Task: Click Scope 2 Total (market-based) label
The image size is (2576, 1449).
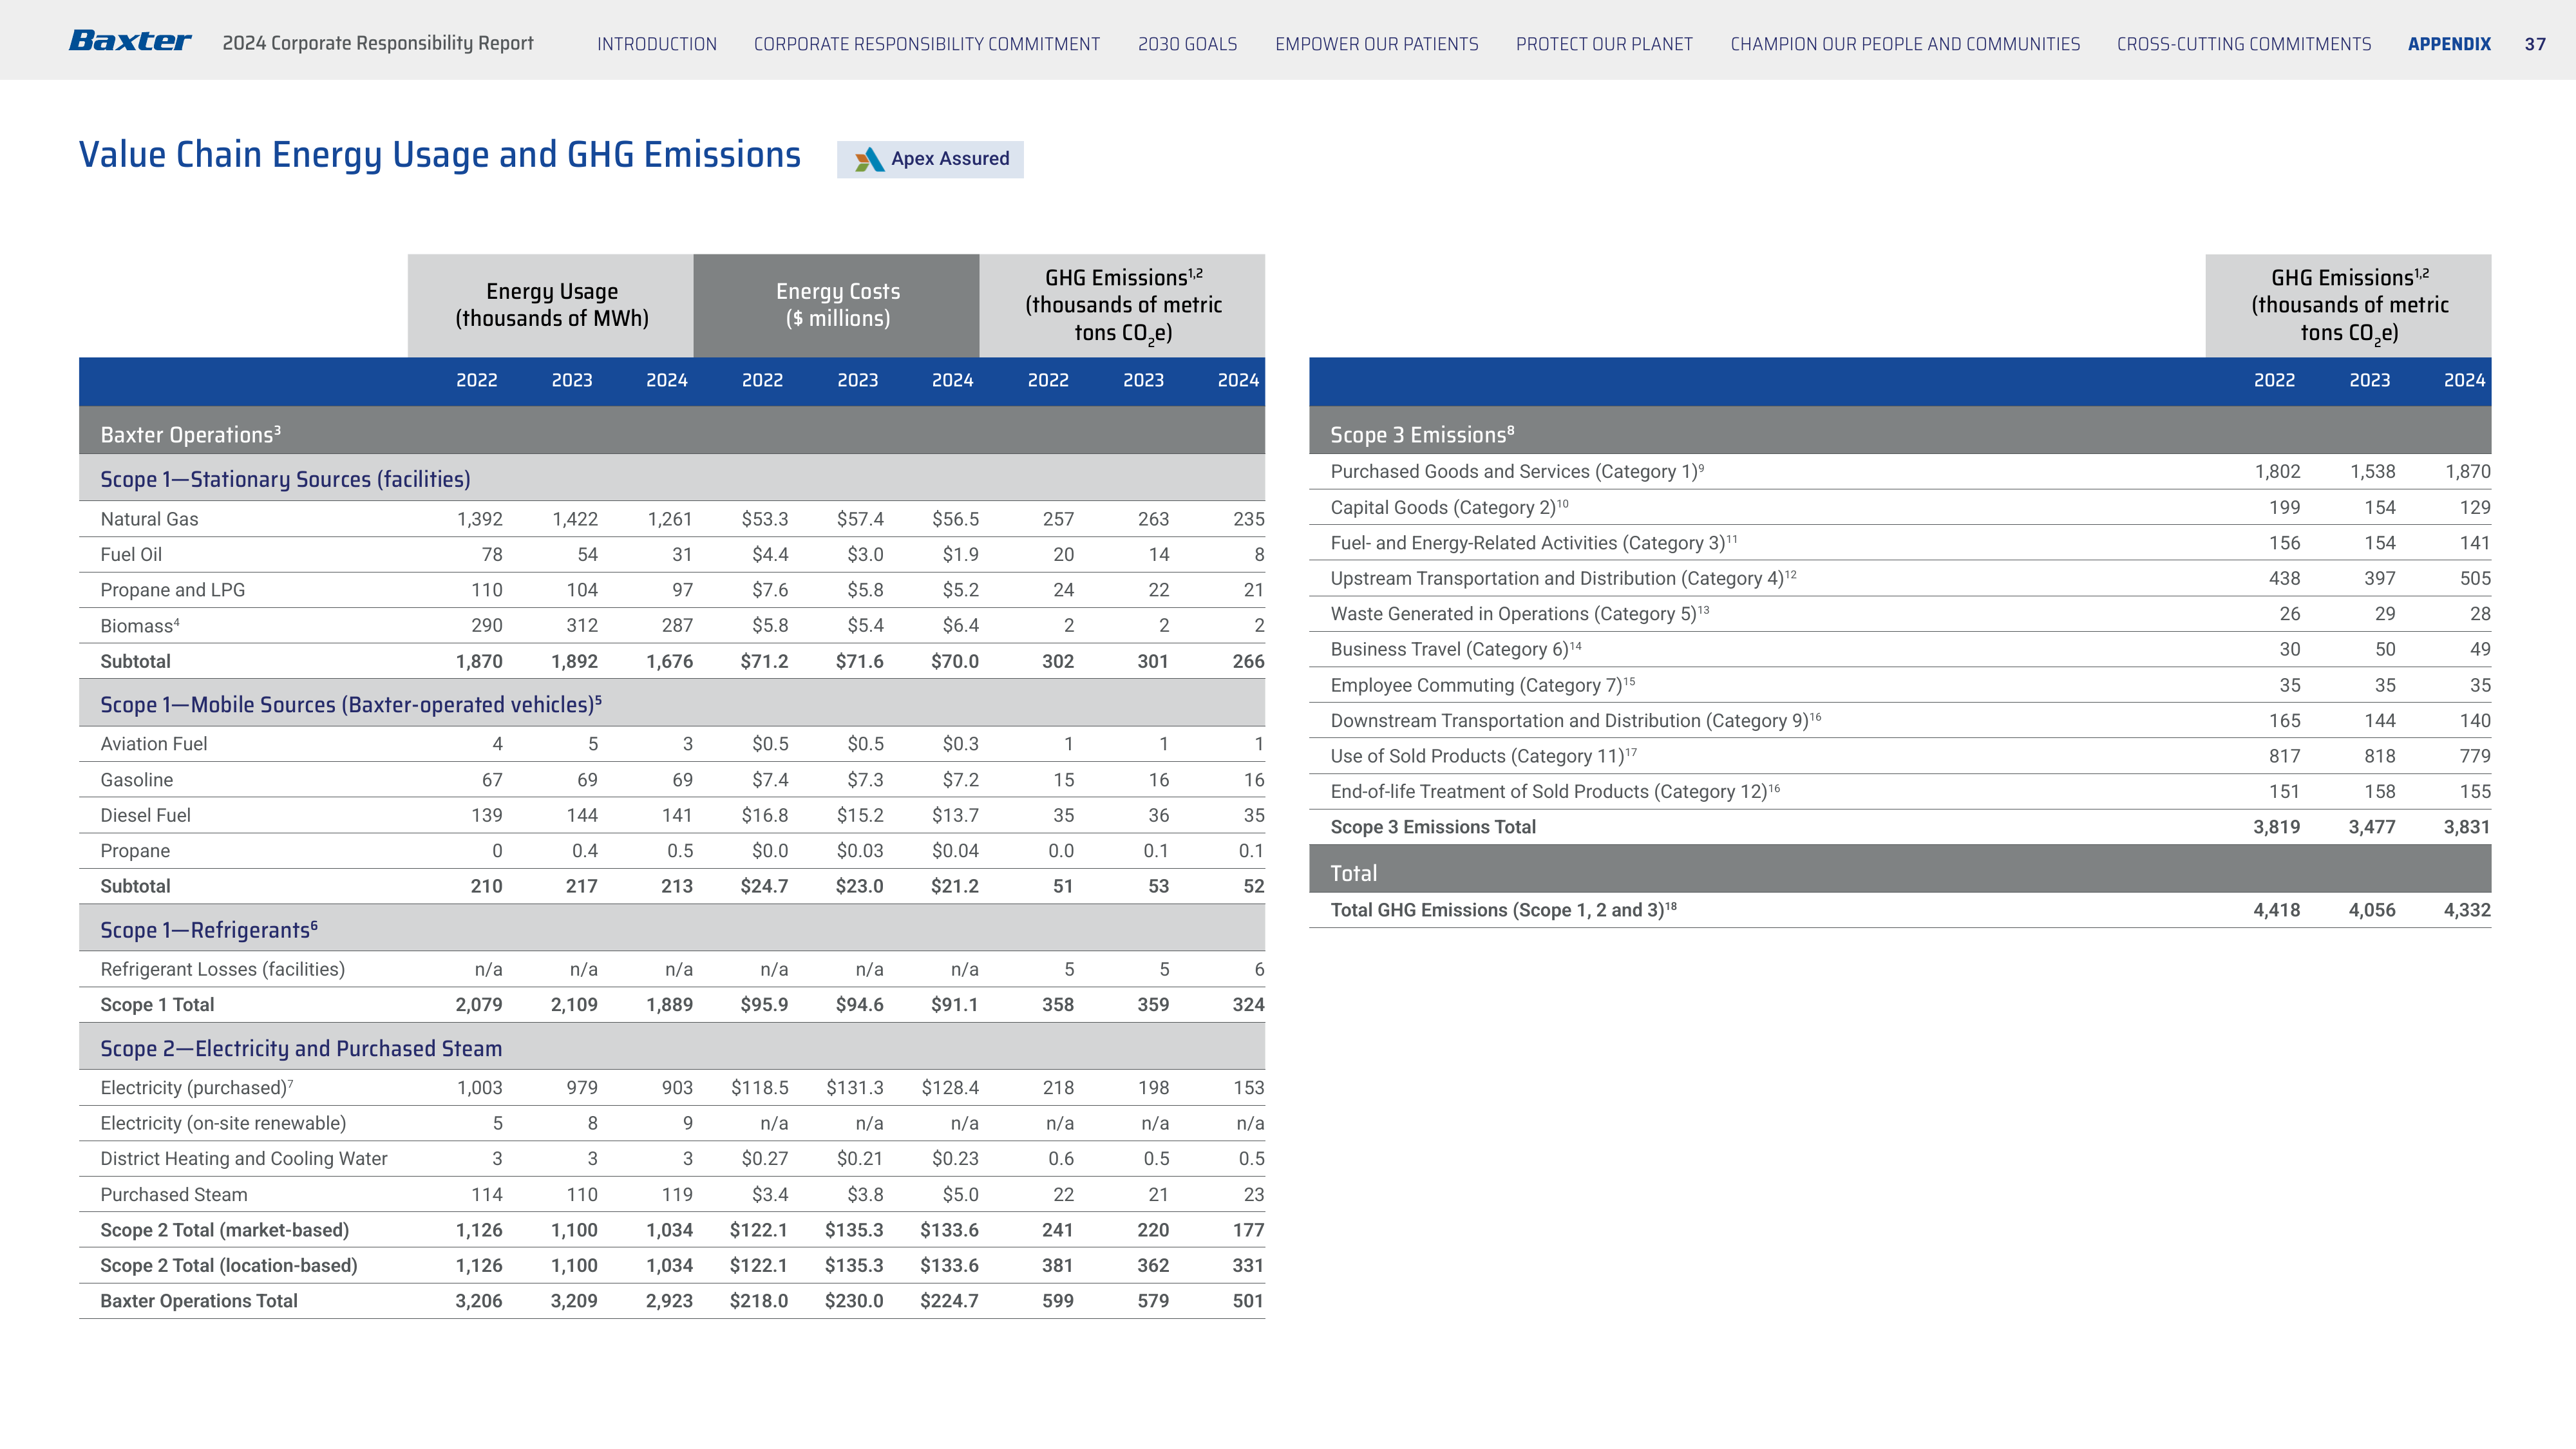Action: (x=224, y=1230)
